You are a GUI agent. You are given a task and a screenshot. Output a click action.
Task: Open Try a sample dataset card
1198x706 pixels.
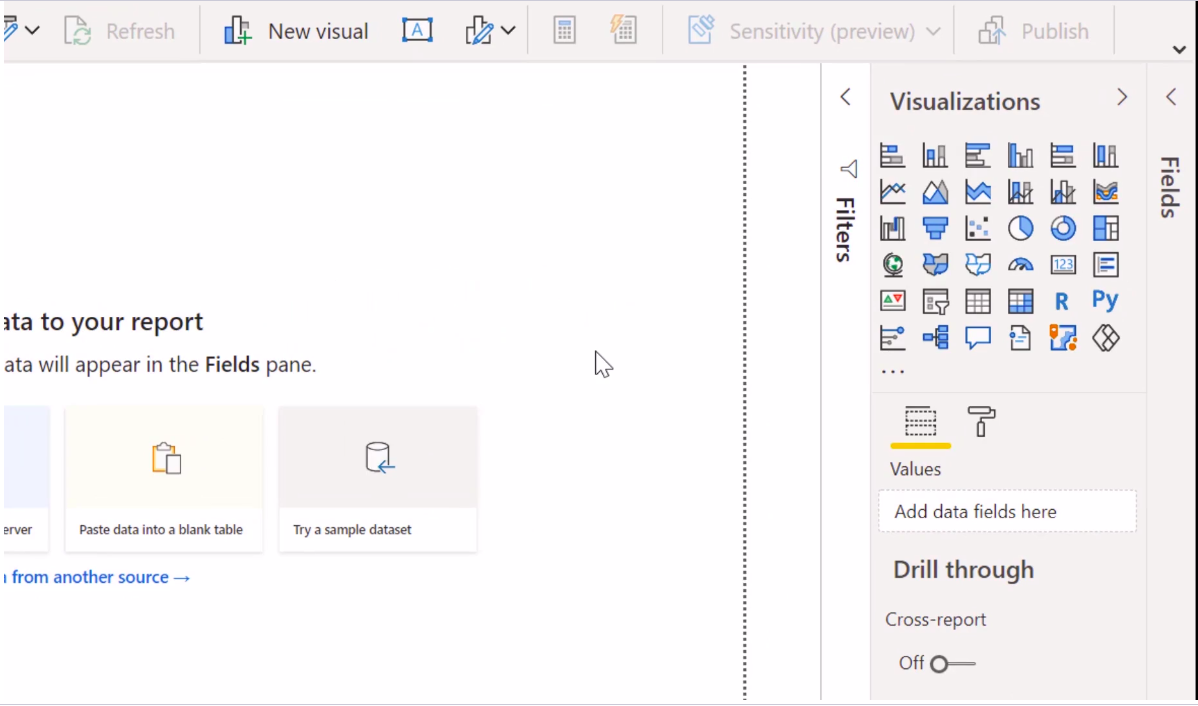(x=377, y=479)
